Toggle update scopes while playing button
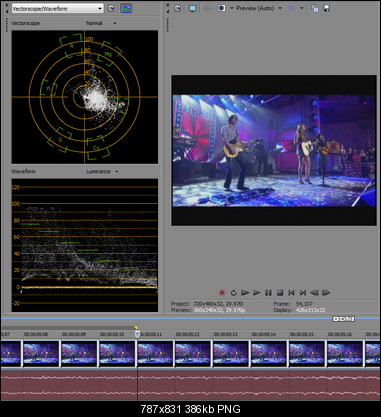 126,8
